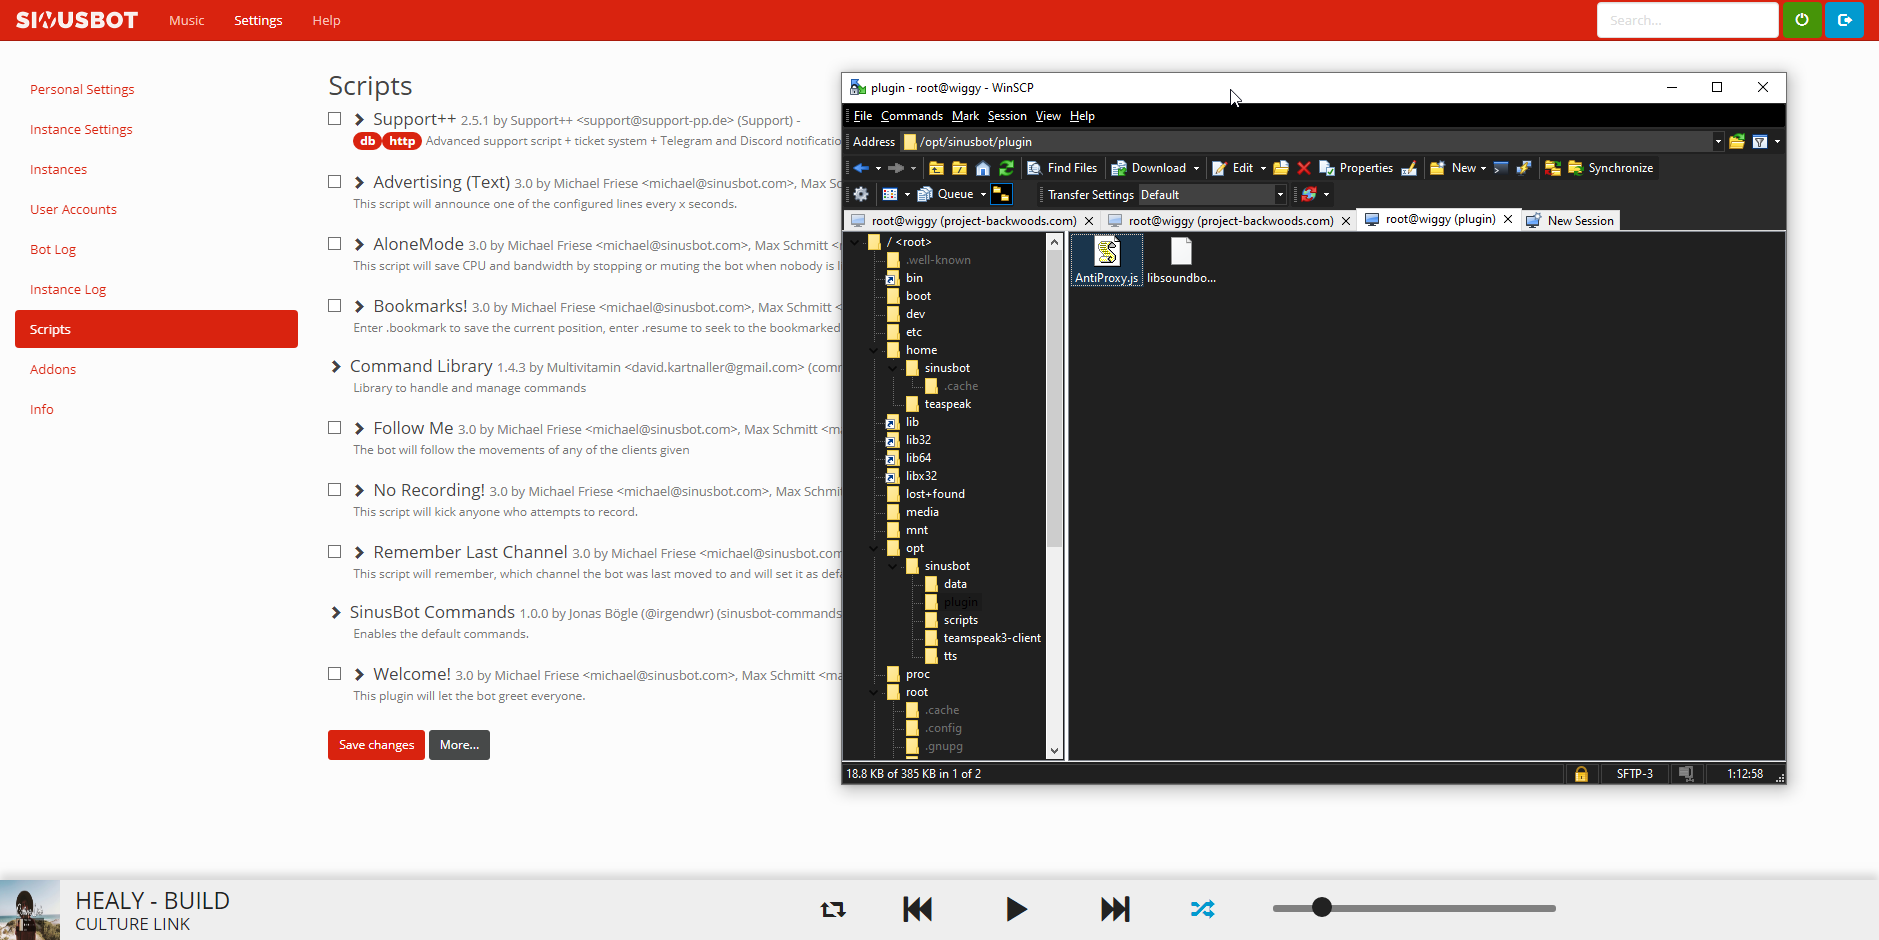Skip to next track
The width and height of the screenshot is (1879, 940).
pyautogui.click(x=1115, y=909)
